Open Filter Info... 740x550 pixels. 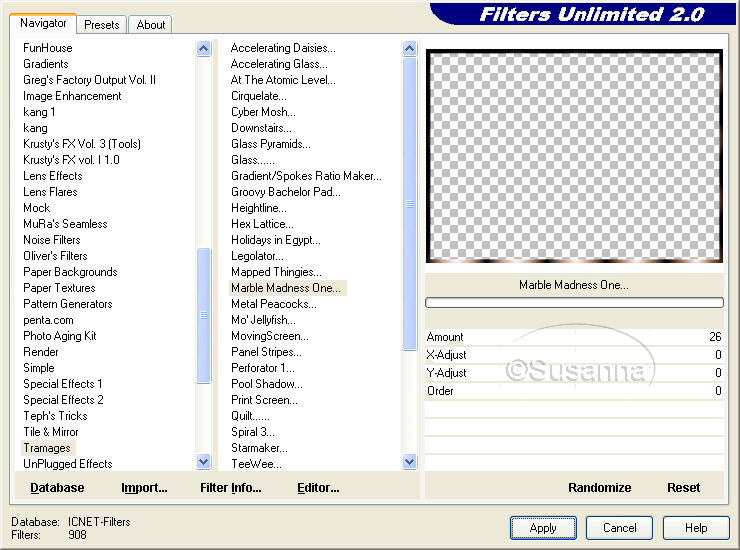[230, 488]
